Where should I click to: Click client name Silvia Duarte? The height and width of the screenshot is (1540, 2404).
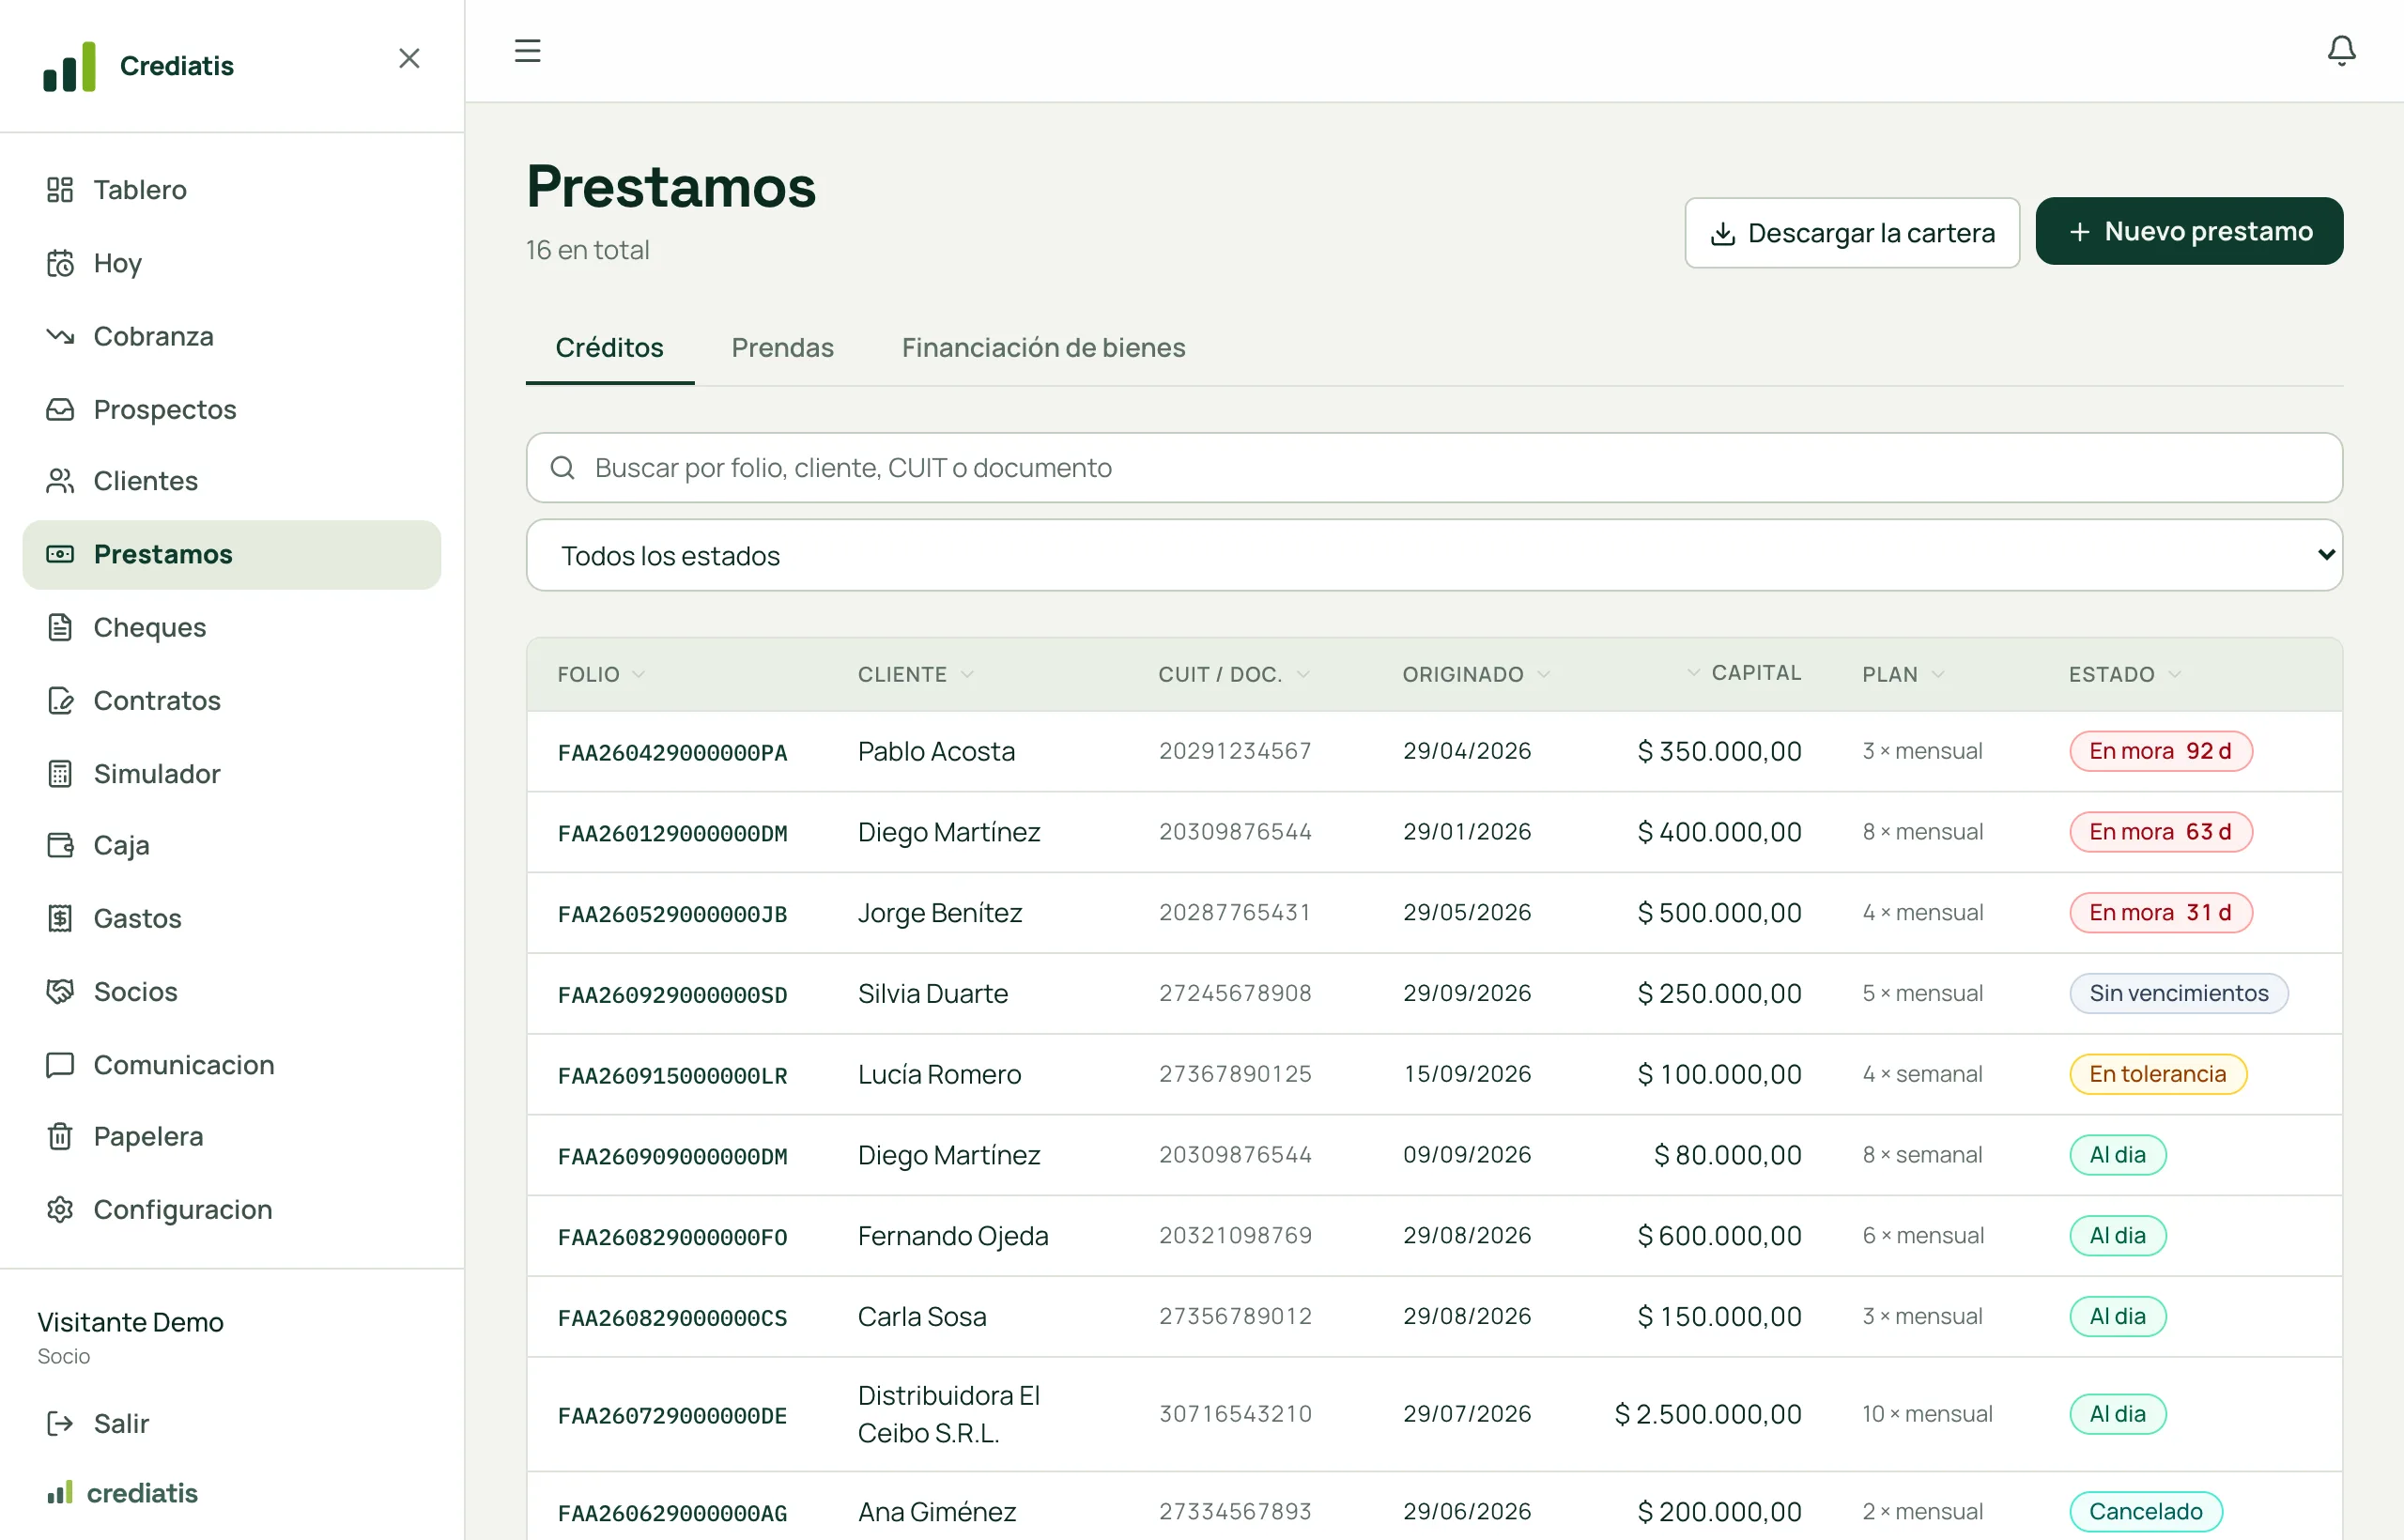(x=932, y=993)
